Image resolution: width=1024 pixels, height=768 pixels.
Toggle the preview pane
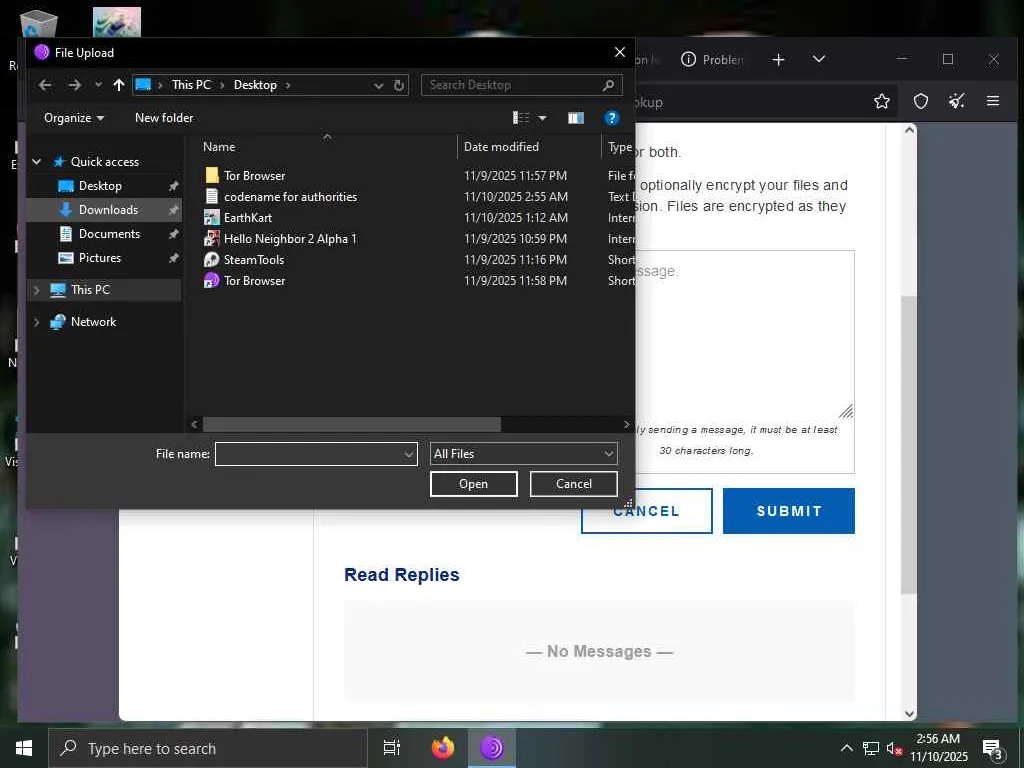point(575,118)
